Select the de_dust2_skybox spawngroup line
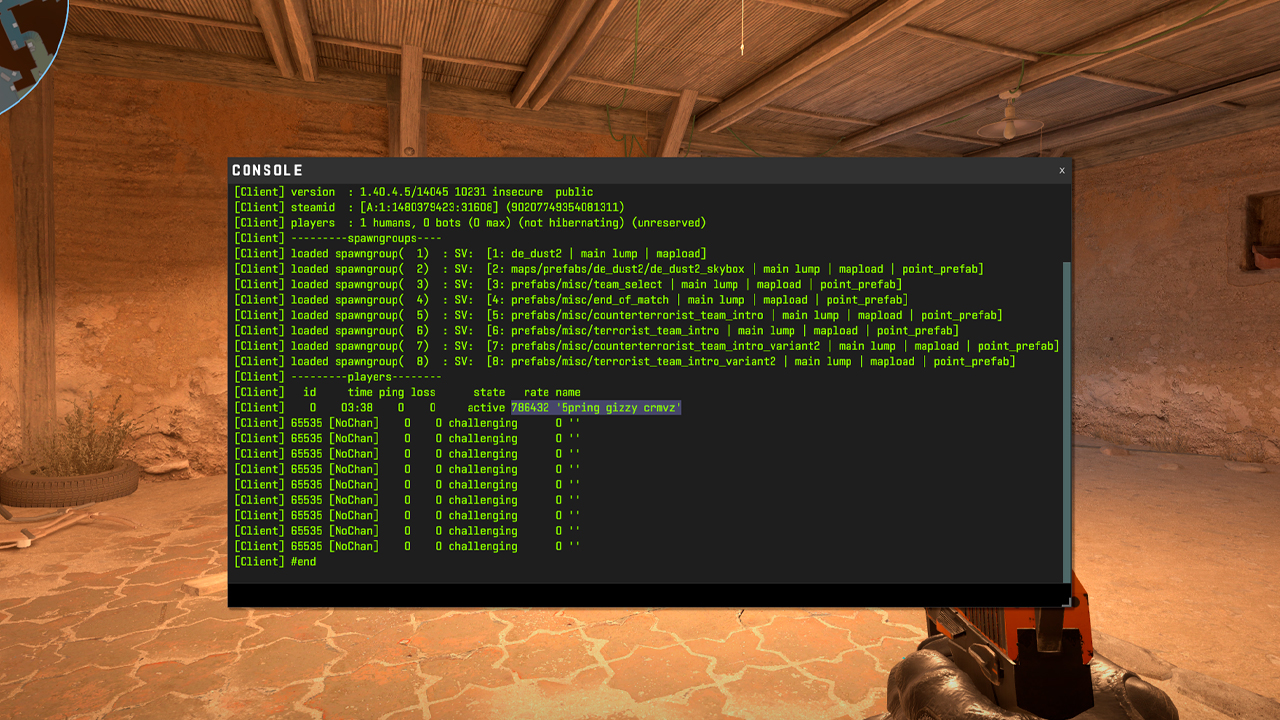The width and height of the screenshot is (1280, 720). point(608,269)
